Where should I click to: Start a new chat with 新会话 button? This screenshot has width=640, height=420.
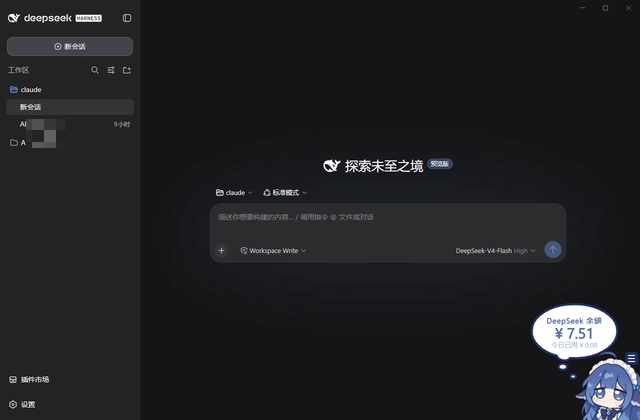coord(70,47)
